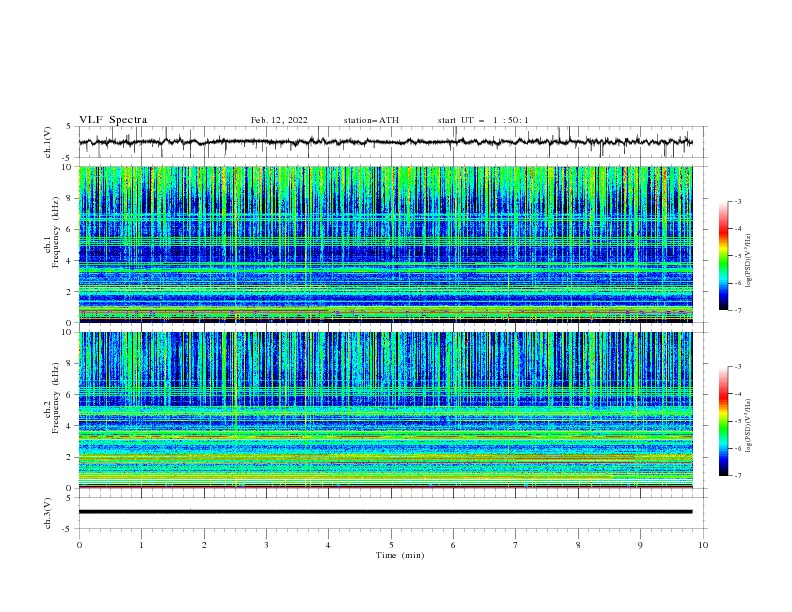Click the "station=ATH" header label
Viewport: 792px width, 612px height.
(x=371, y=120)
